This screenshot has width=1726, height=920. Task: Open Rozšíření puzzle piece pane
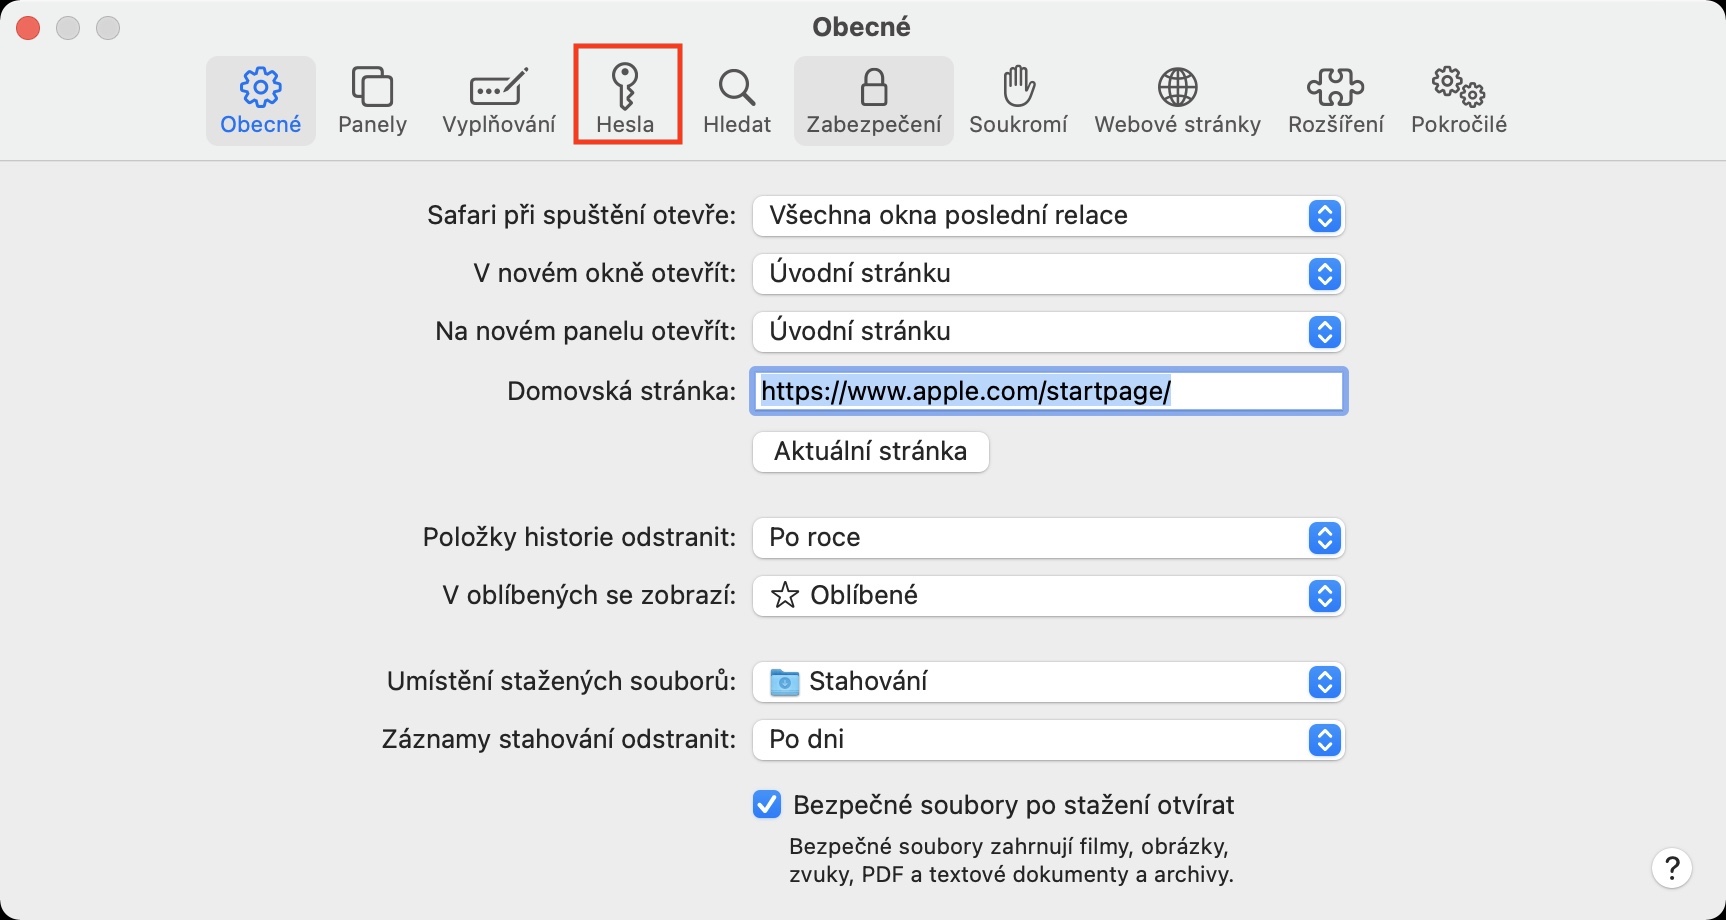pyautogui.click(x=1335, y=98)
